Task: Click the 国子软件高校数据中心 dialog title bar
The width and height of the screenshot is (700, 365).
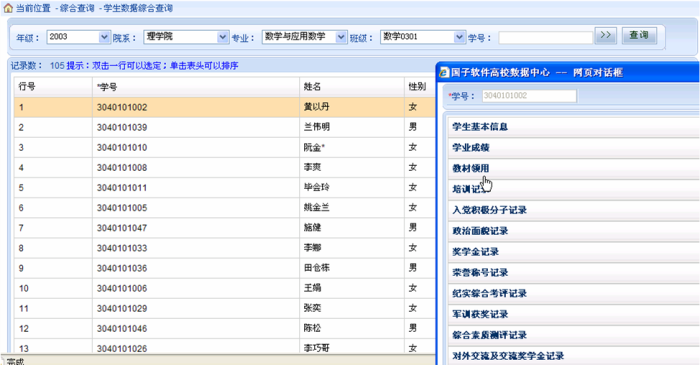Action: point(568,72)
